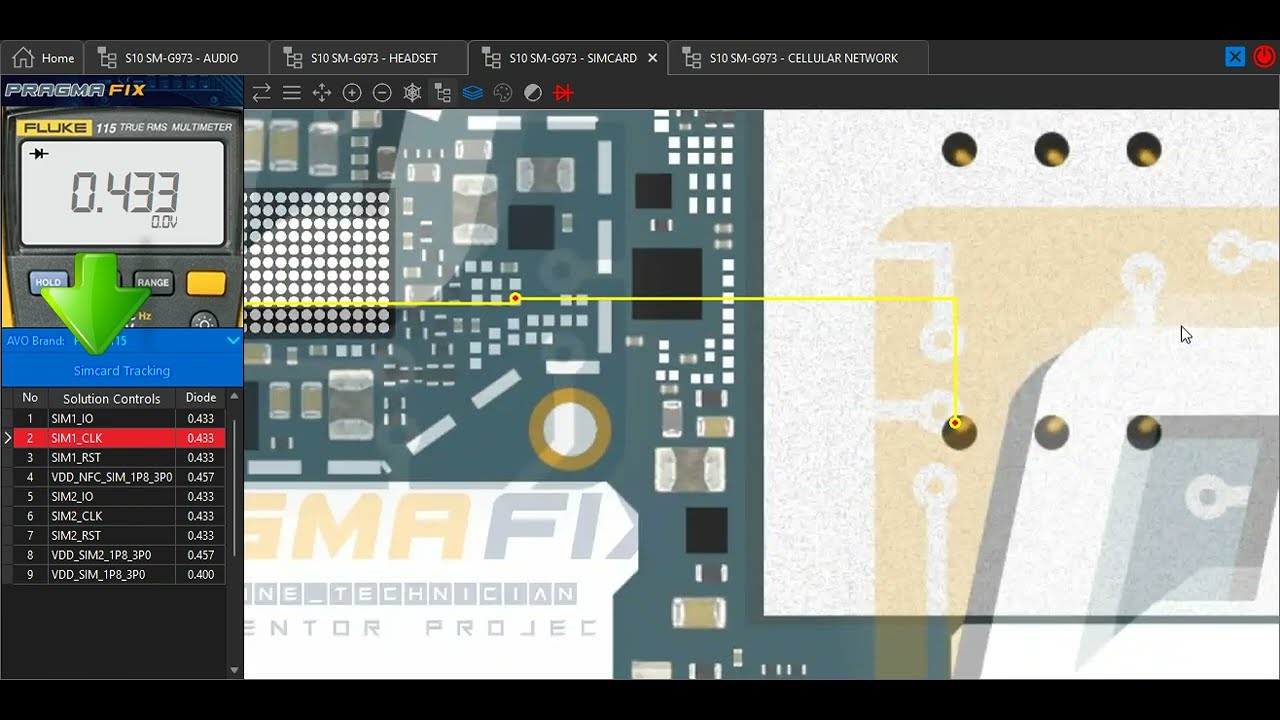Click the zoom in plus icon
This screenshot has height=720, width=1280.
(352, 93)
